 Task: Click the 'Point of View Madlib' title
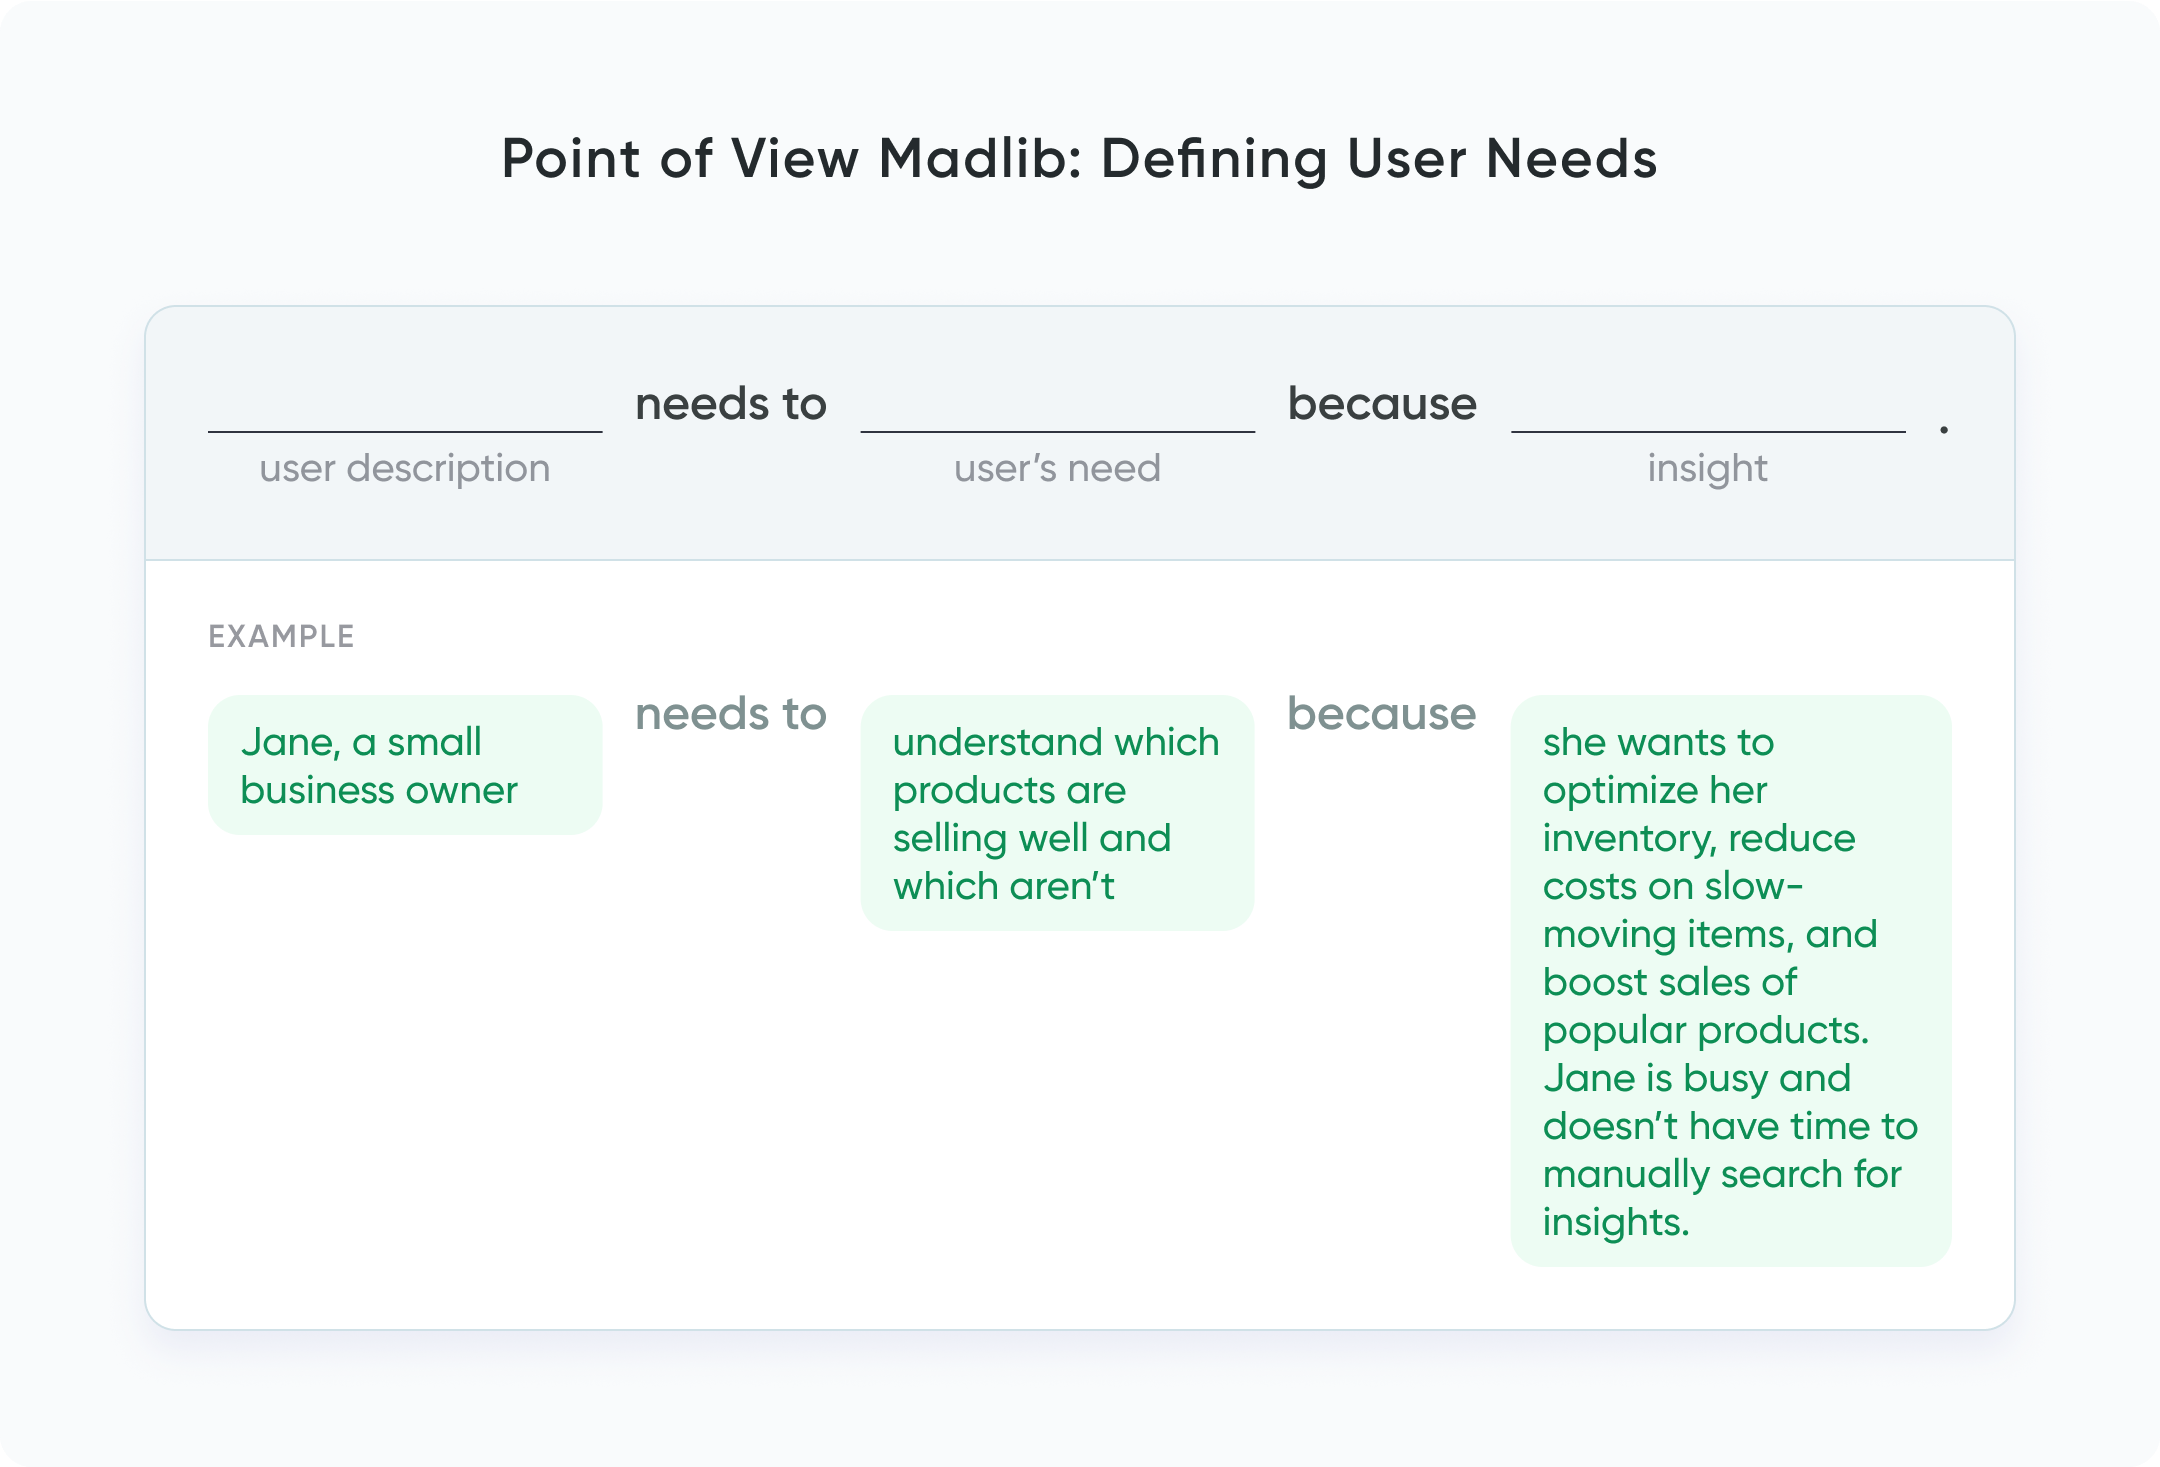[1079, 159]
